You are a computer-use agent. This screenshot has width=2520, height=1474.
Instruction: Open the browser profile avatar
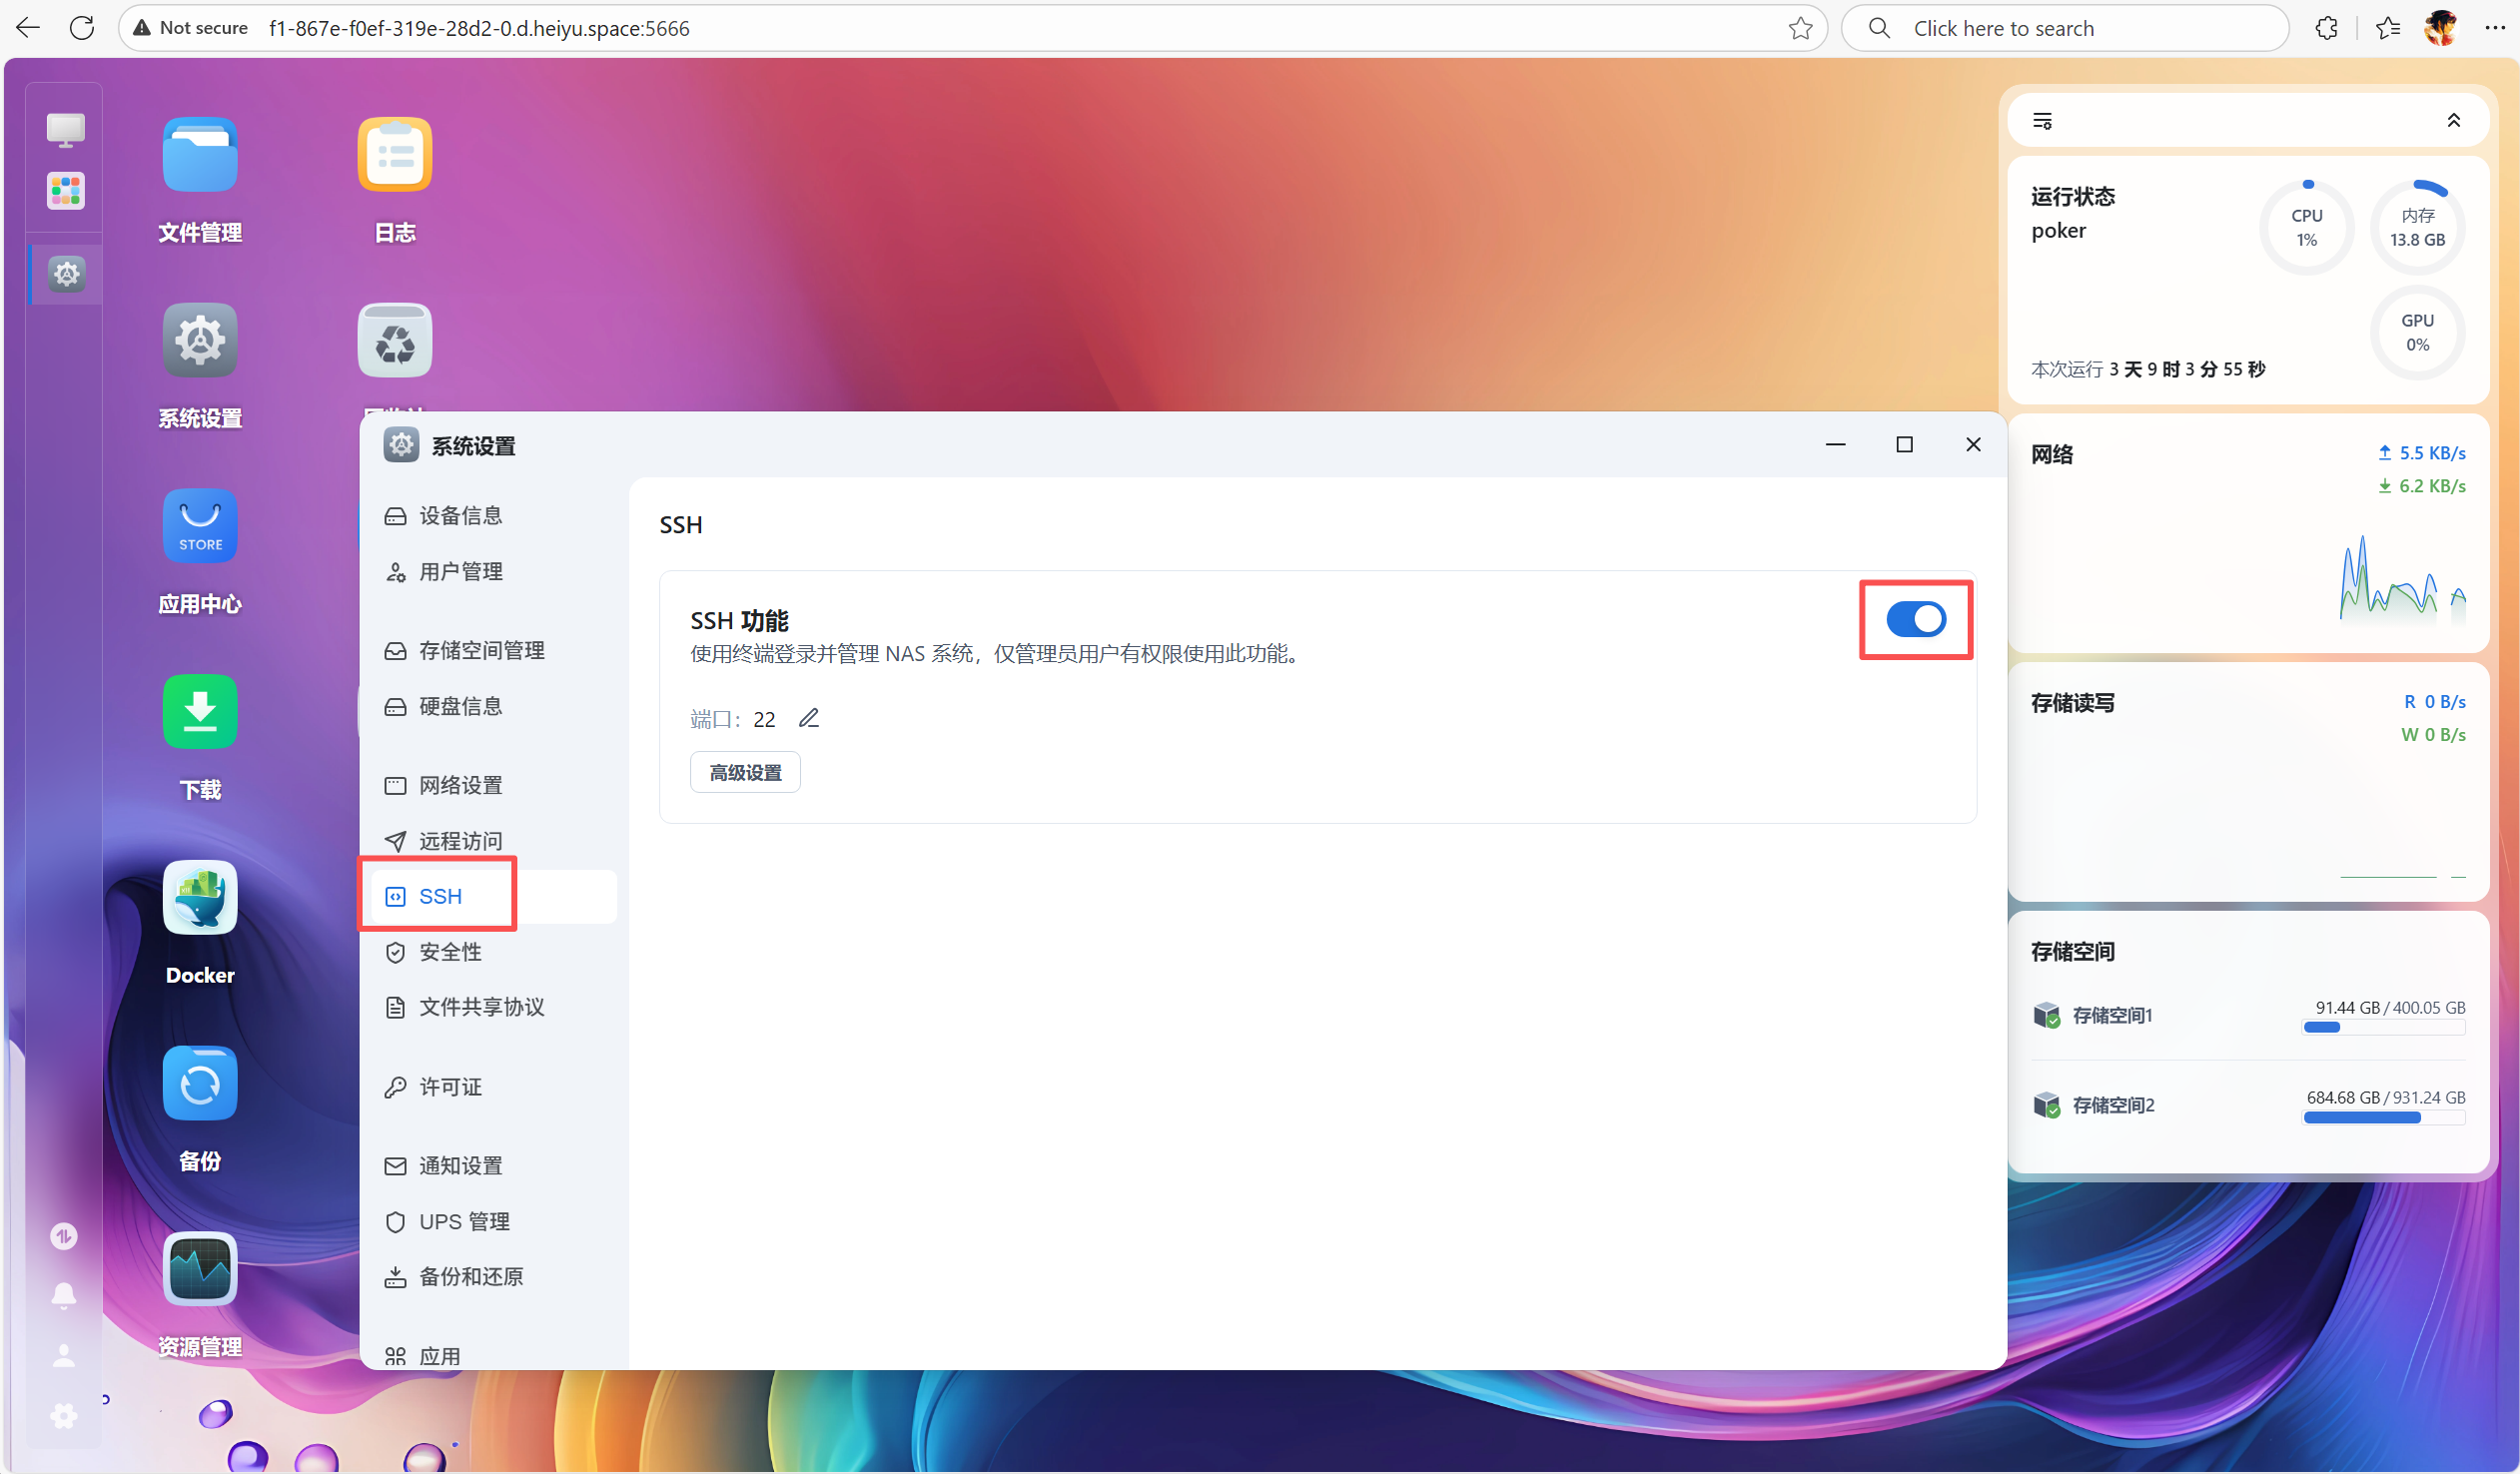click(x=2441, y=28)
